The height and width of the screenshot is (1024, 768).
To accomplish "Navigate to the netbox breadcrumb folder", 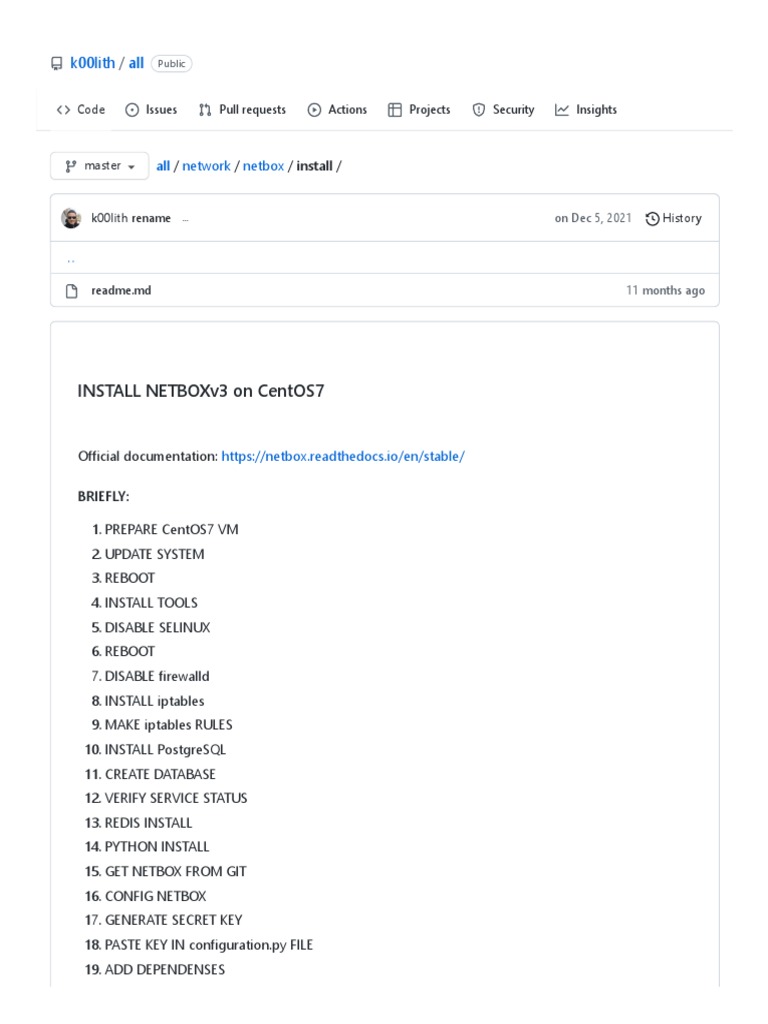I will pyautogui.click(x=263, y=166).
